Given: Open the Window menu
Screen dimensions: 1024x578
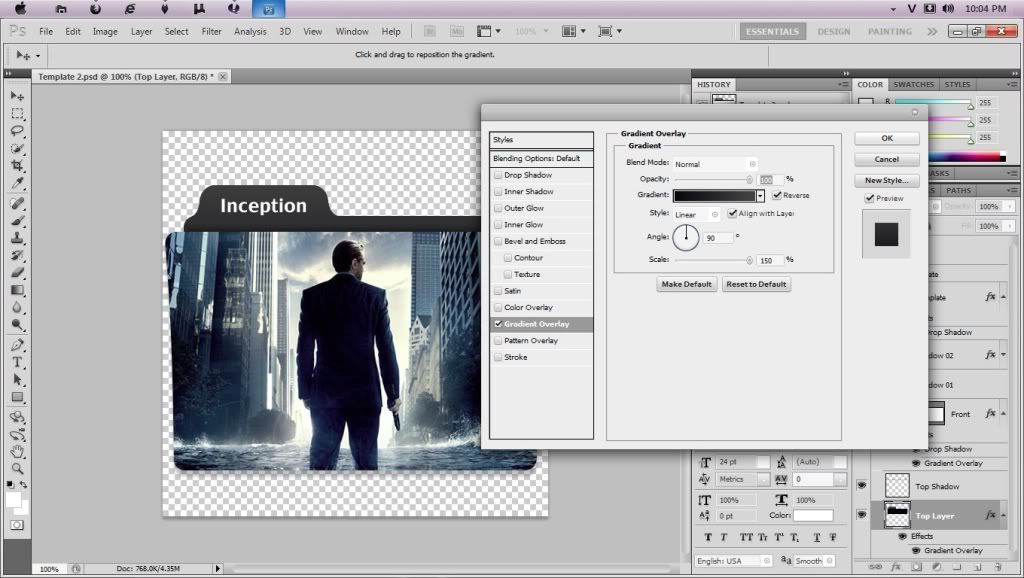Looking at the screenshot, I should point(352,31).
